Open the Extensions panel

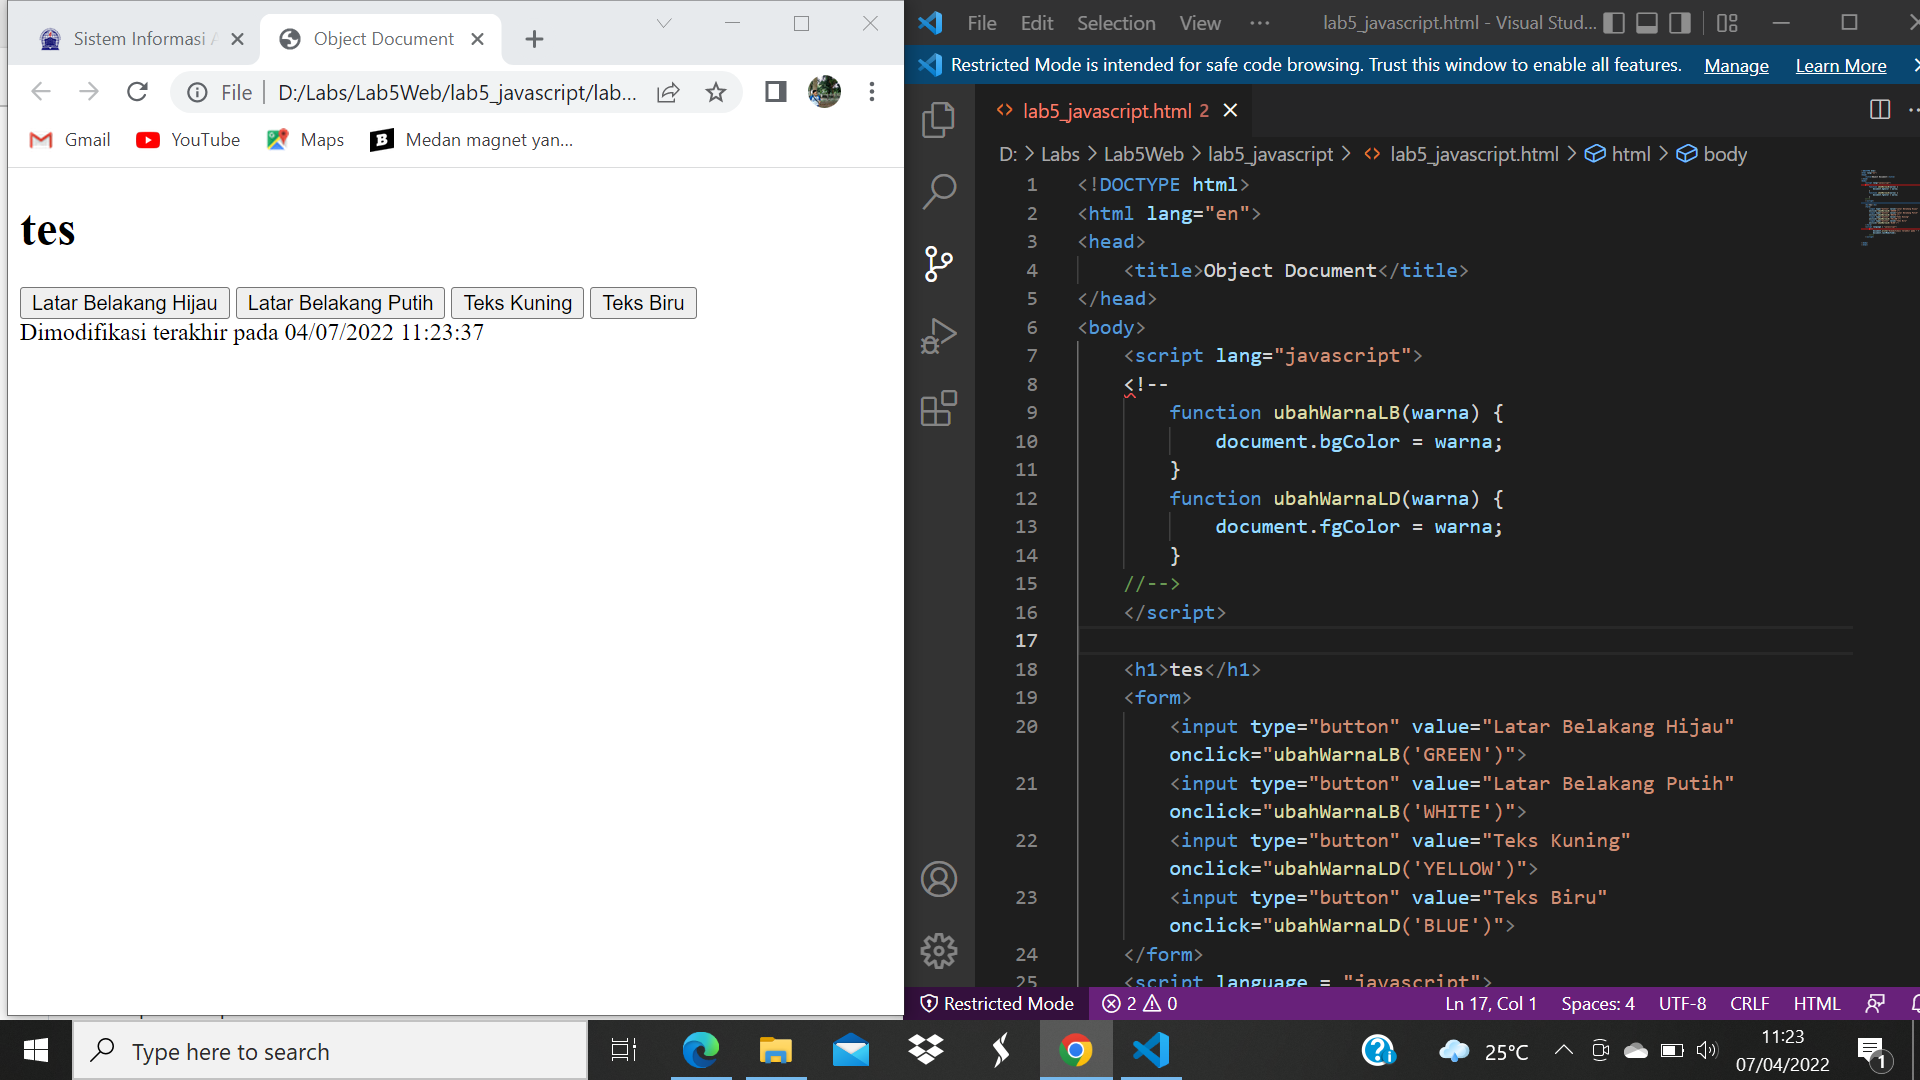click(938, 408)
